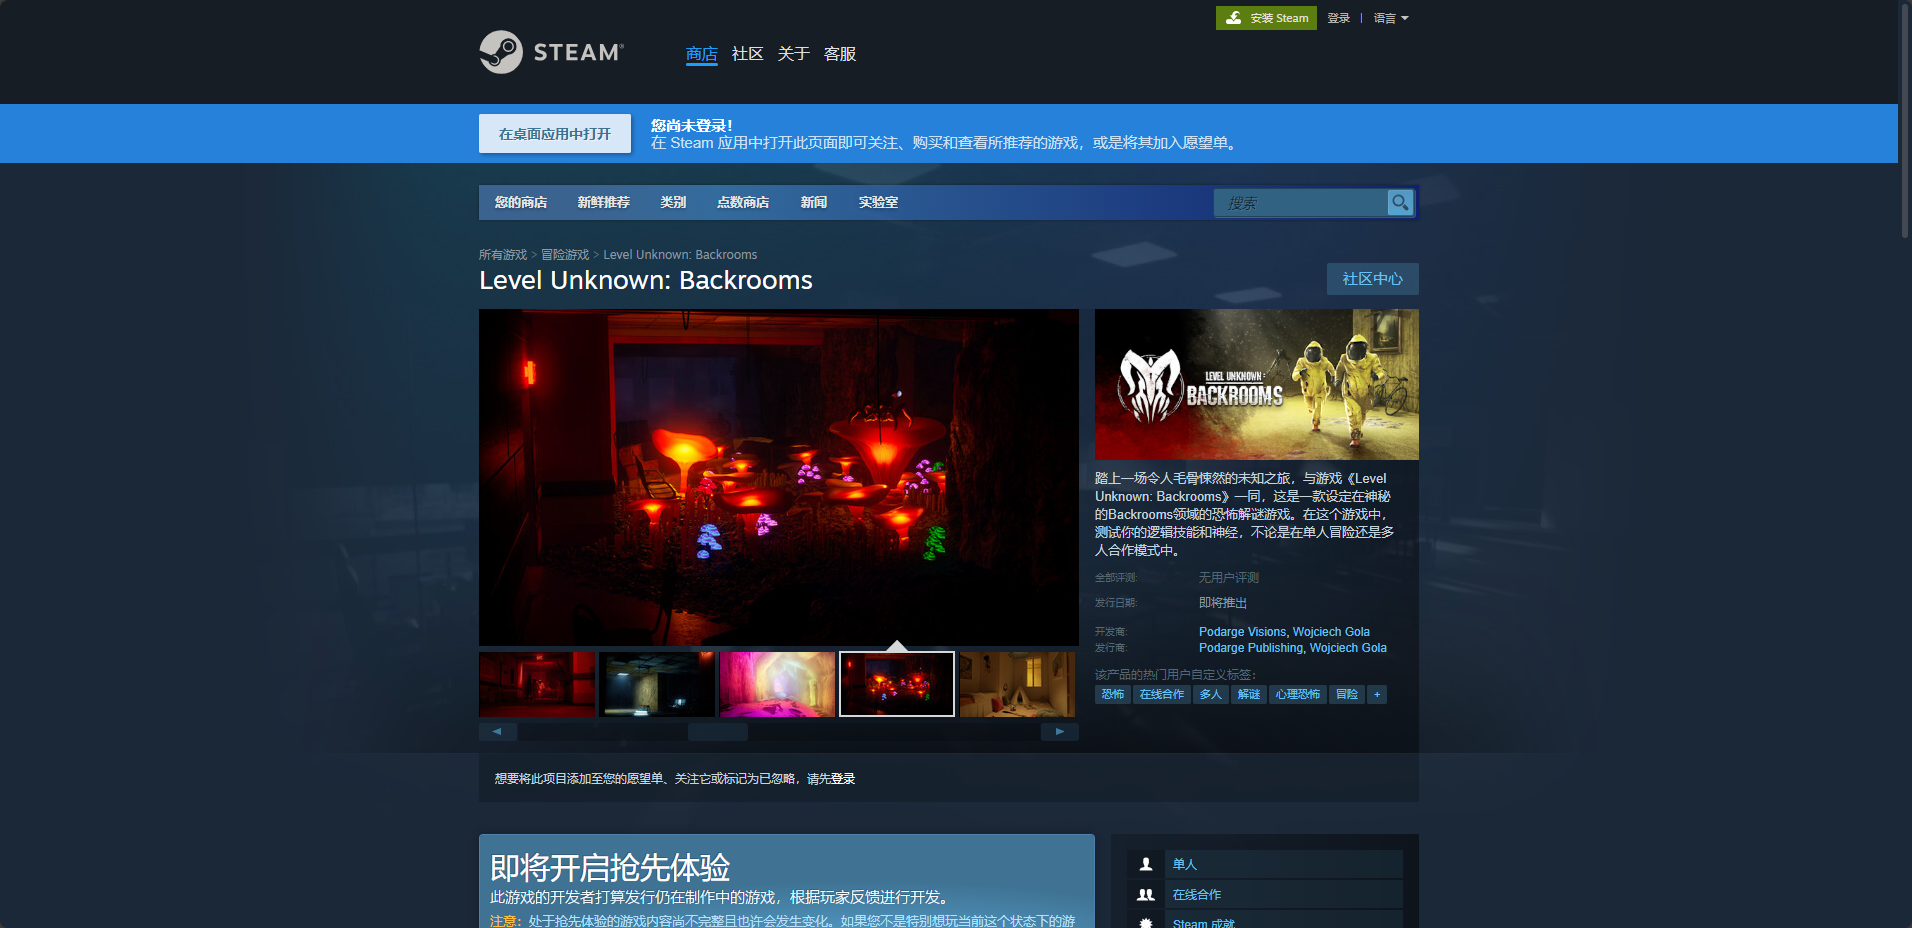The height and width of the screenshot is (928, 1912).
Task: Click the 冒险游戏 breadcrumb link
Action: tap(565, 255)
